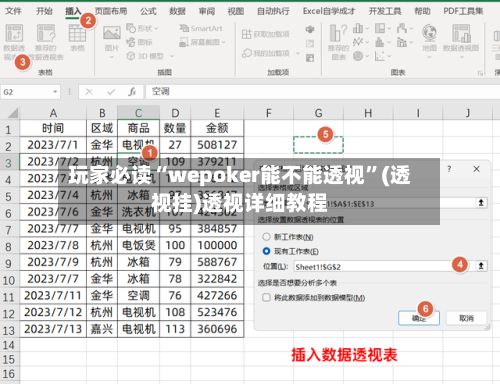Close the PivotTable dialog with X

click(x=477, y=169)
